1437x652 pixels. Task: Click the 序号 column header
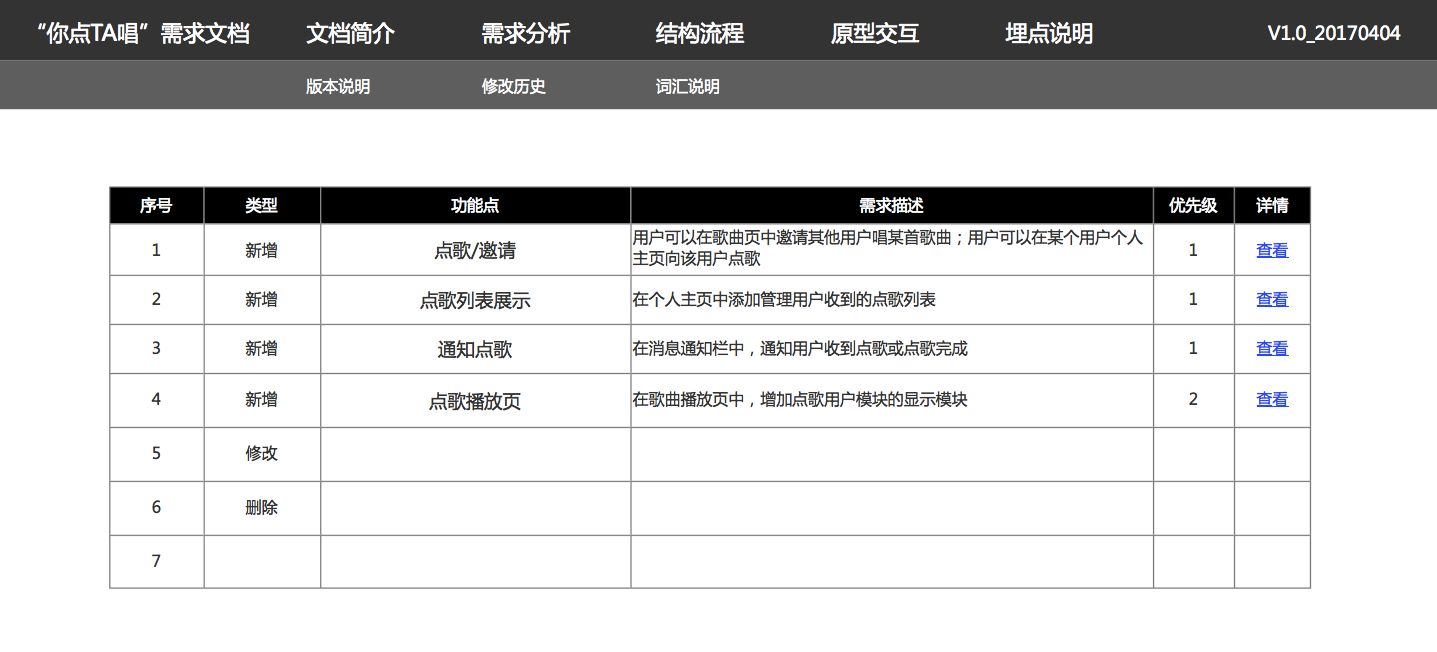click(x=156, y=205)
